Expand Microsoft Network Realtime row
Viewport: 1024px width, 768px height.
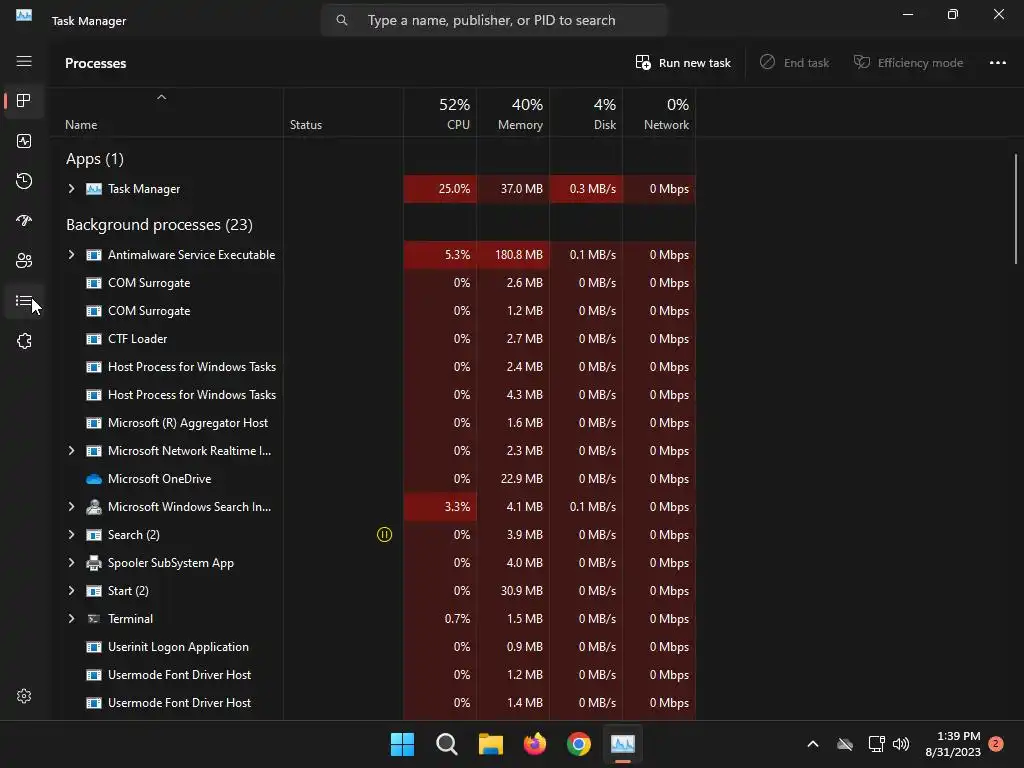[x=71, y=451]
